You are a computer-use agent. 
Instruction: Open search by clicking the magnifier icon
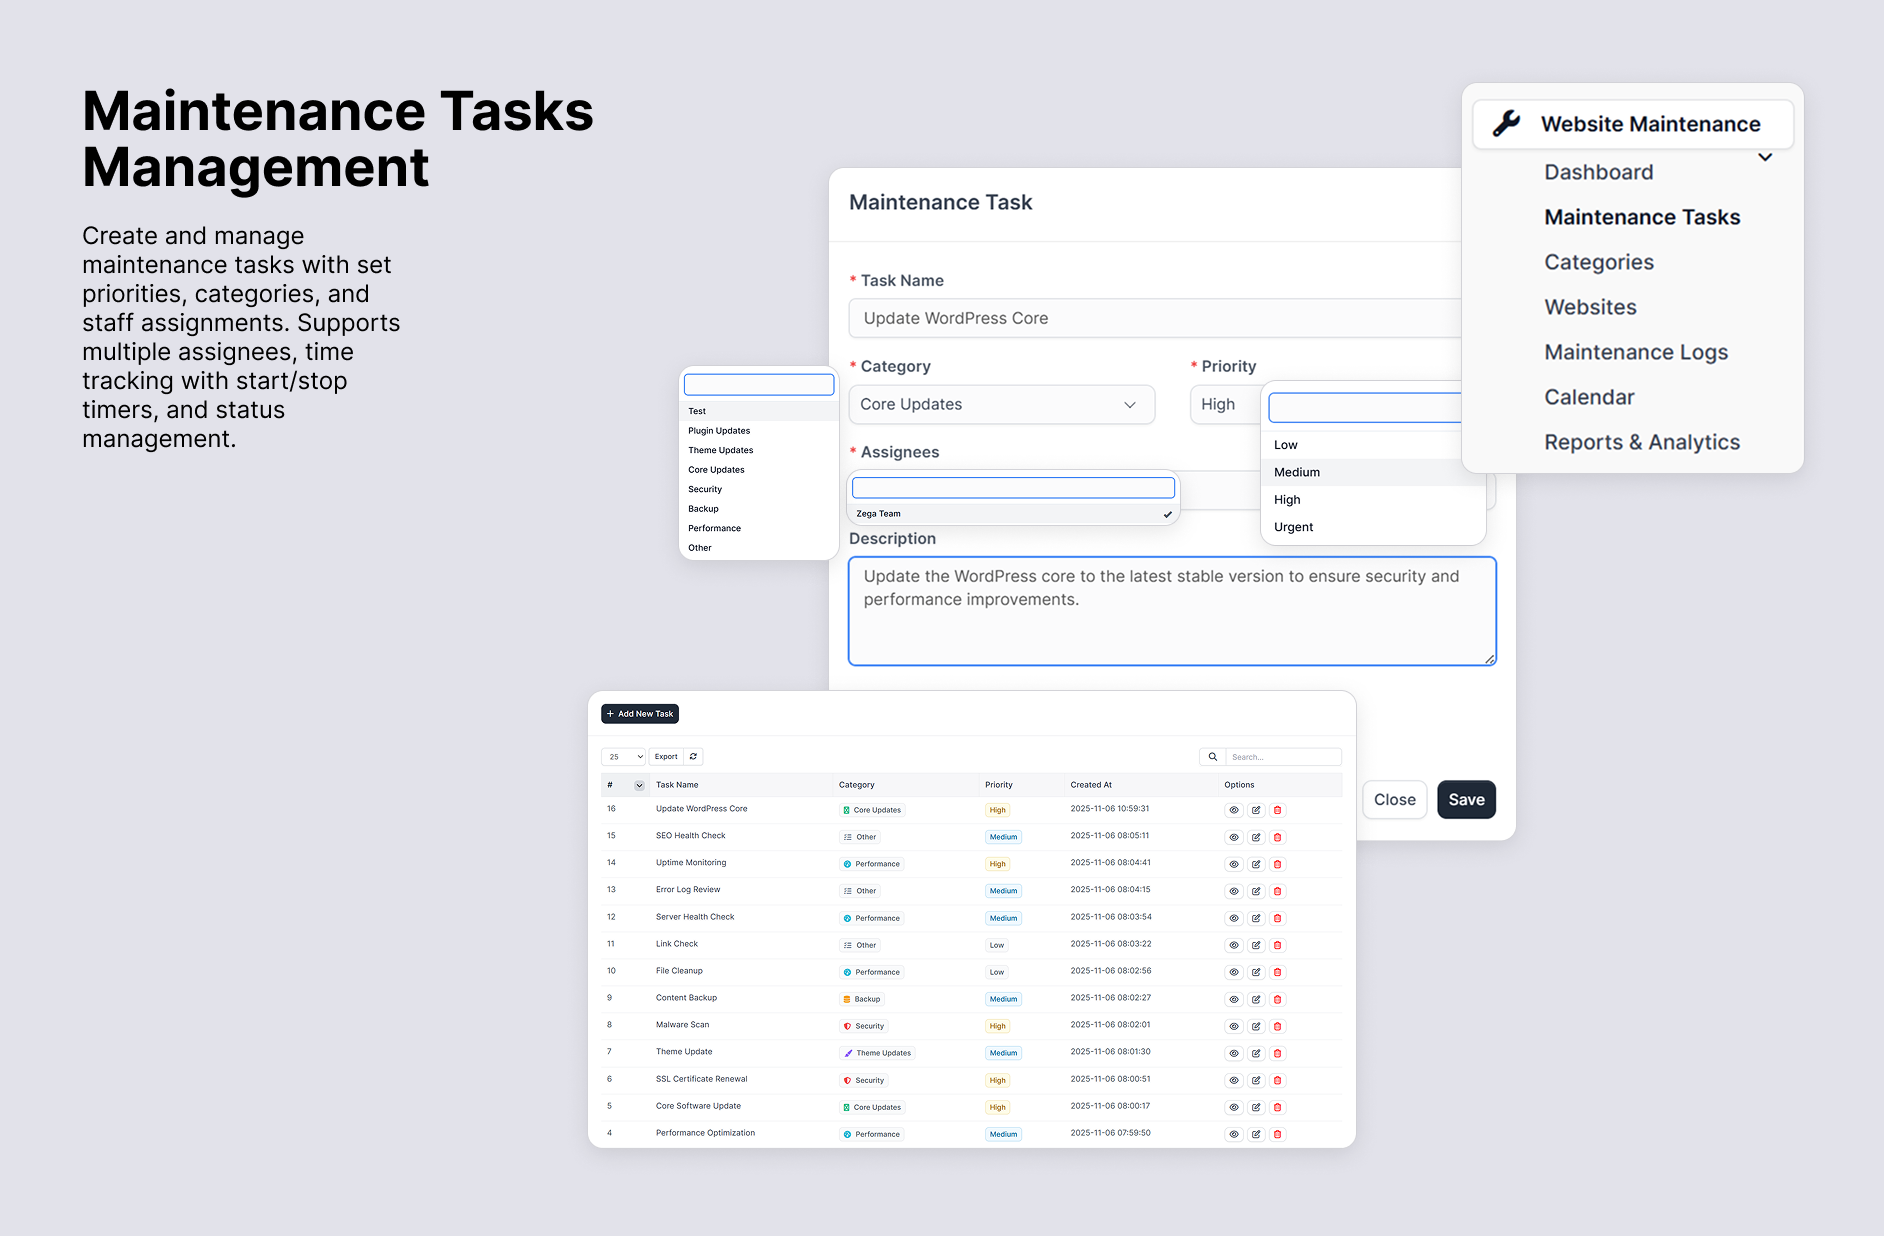(x=1213, y=756)
